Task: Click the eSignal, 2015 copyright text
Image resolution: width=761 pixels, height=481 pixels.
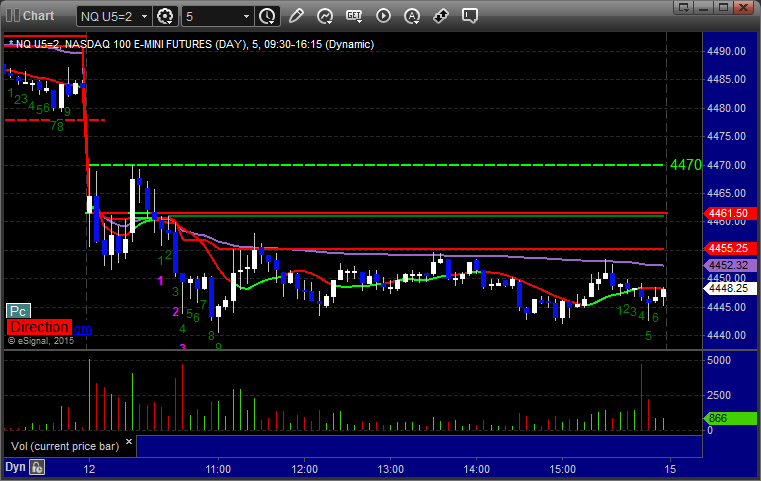Action: click(41, 341)
